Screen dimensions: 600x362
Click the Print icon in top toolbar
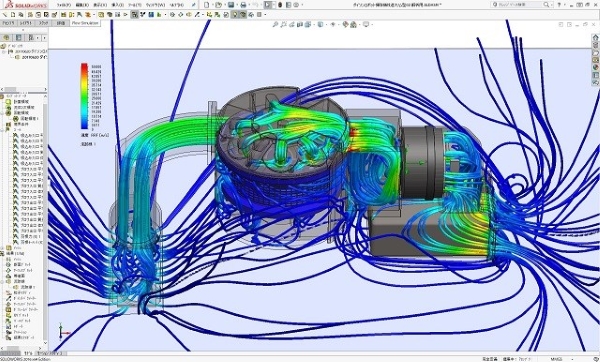point(243,5)
